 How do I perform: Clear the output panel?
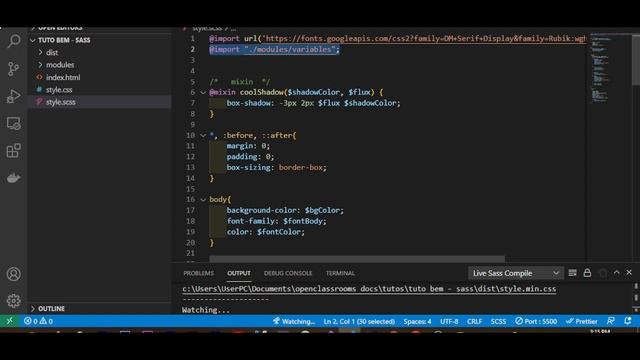[x=572, y=273]
